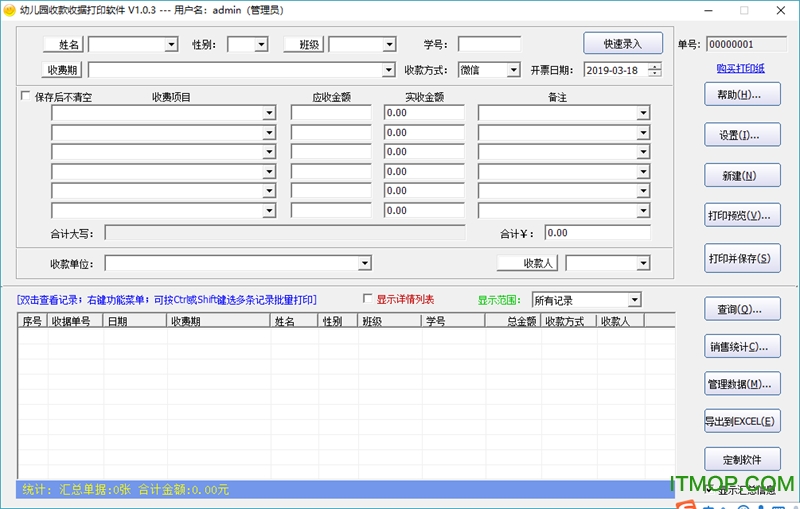Viewport: 800px width, 509px height.
Task: Expand the 显示范围 dropdown showing 所有记录
Action: pos(634,300)
